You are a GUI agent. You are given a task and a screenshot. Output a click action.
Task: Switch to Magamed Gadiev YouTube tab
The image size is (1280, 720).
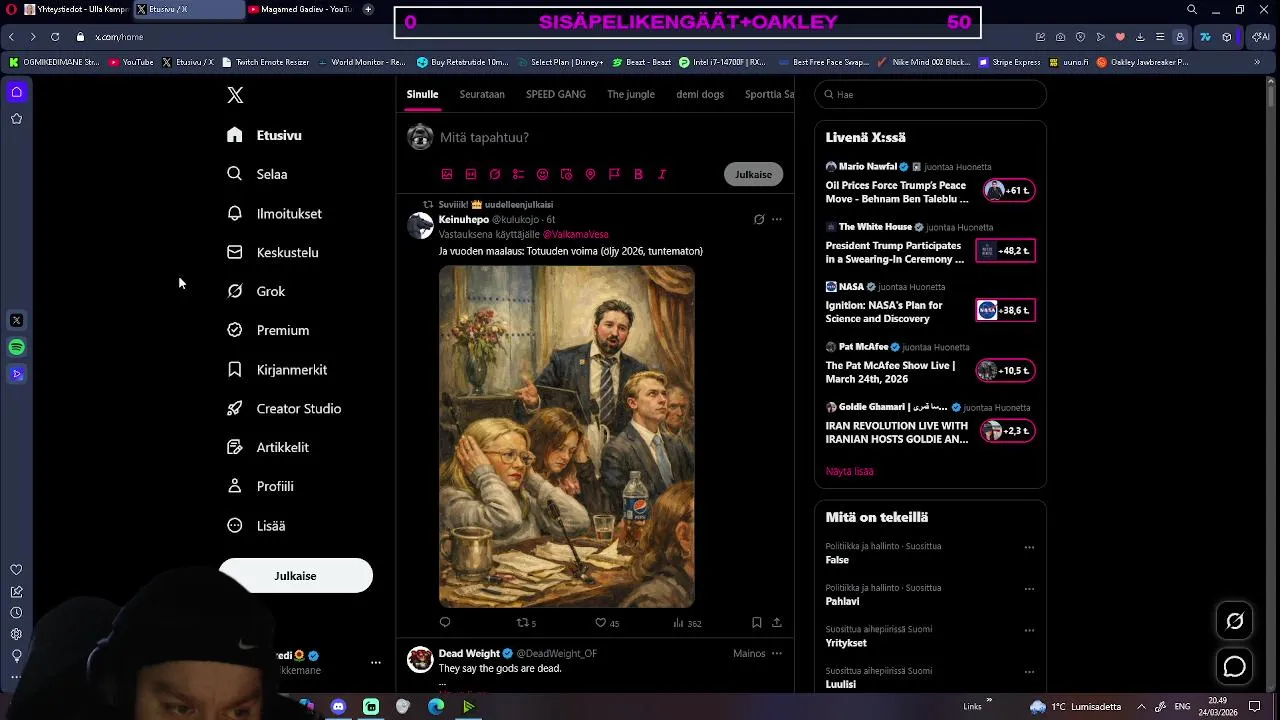301,9
